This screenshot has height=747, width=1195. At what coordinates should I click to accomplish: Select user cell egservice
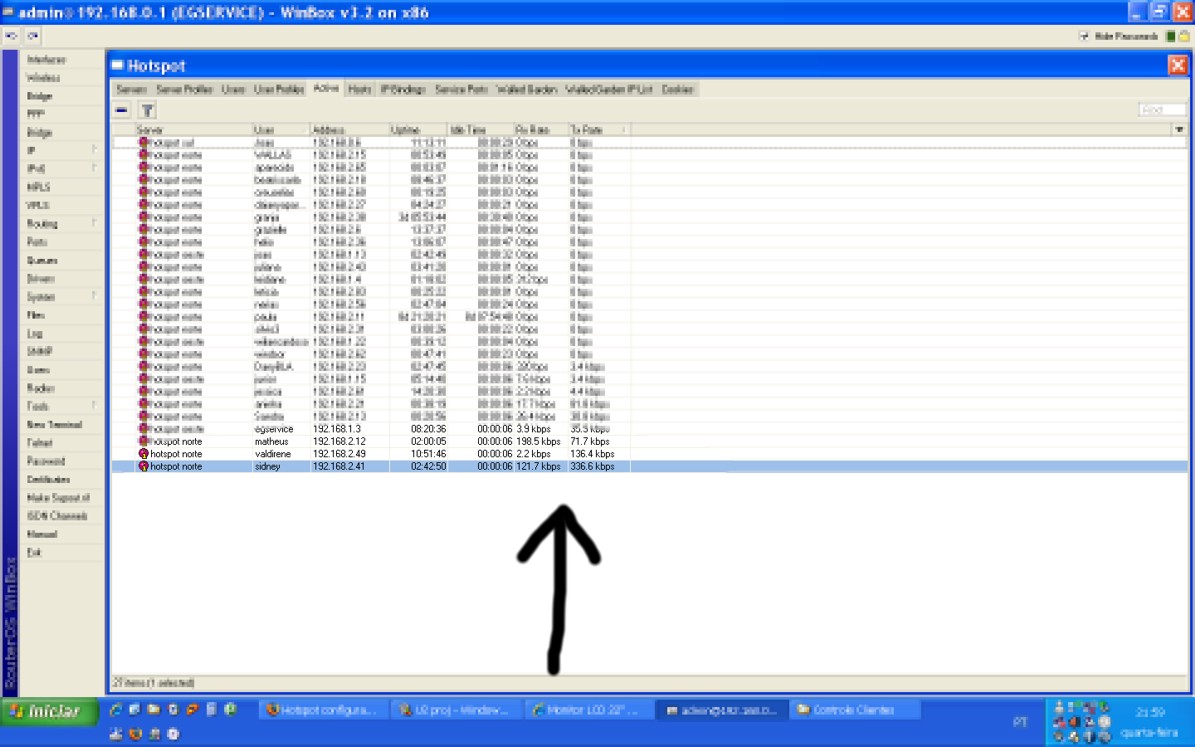click(274, 429)
